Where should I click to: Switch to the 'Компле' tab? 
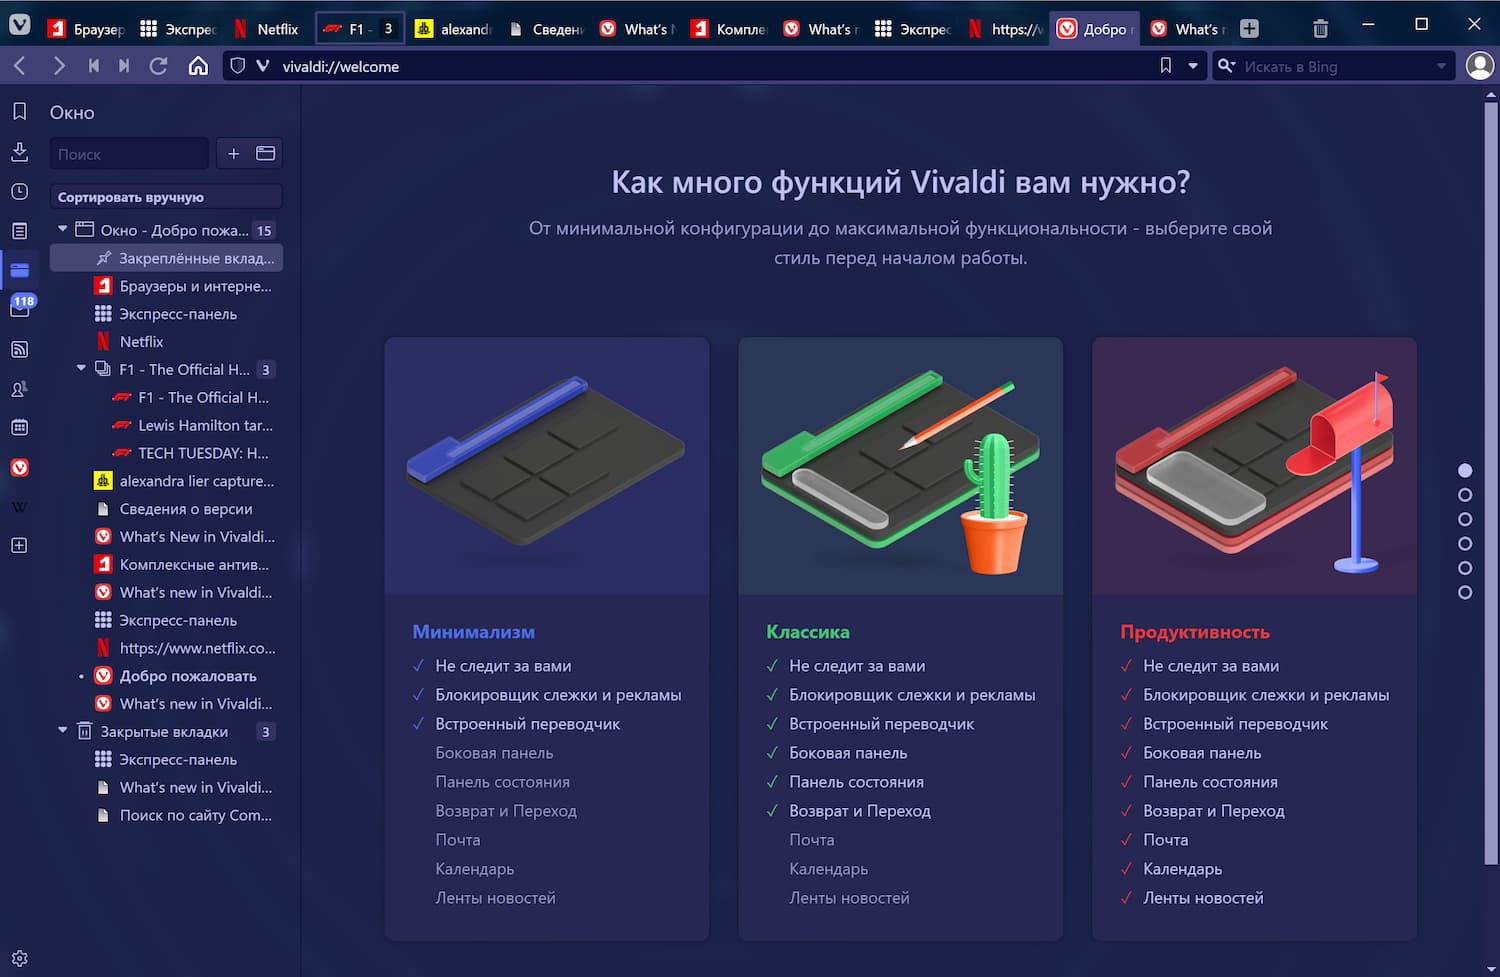(729, 29)
